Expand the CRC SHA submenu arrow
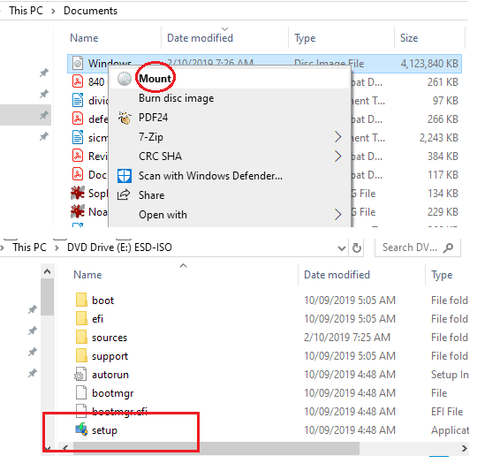This screenshot has height=457, width=477. point(338,156)
